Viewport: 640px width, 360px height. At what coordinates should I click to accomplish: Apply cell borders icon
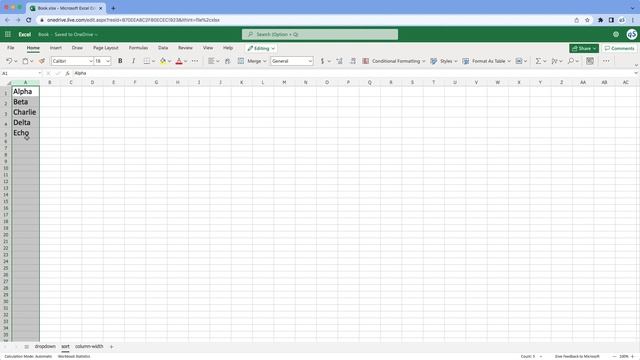tap(147, 61)
